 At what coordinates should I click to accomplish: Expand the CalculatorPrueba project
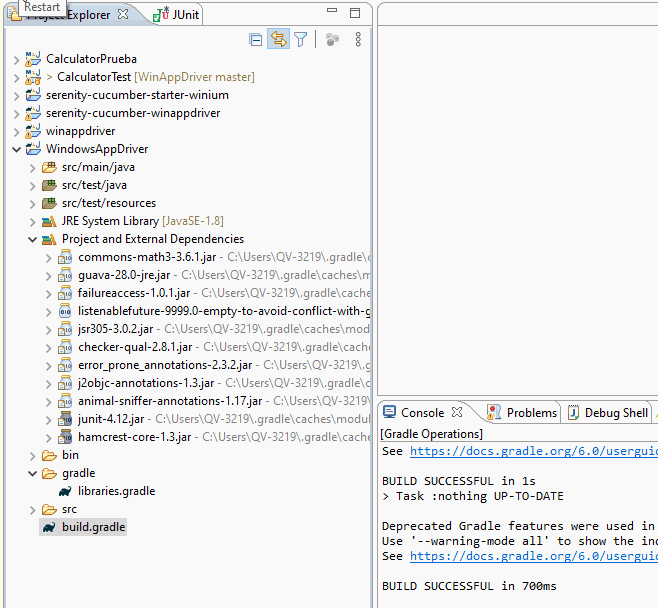(15, 59)
